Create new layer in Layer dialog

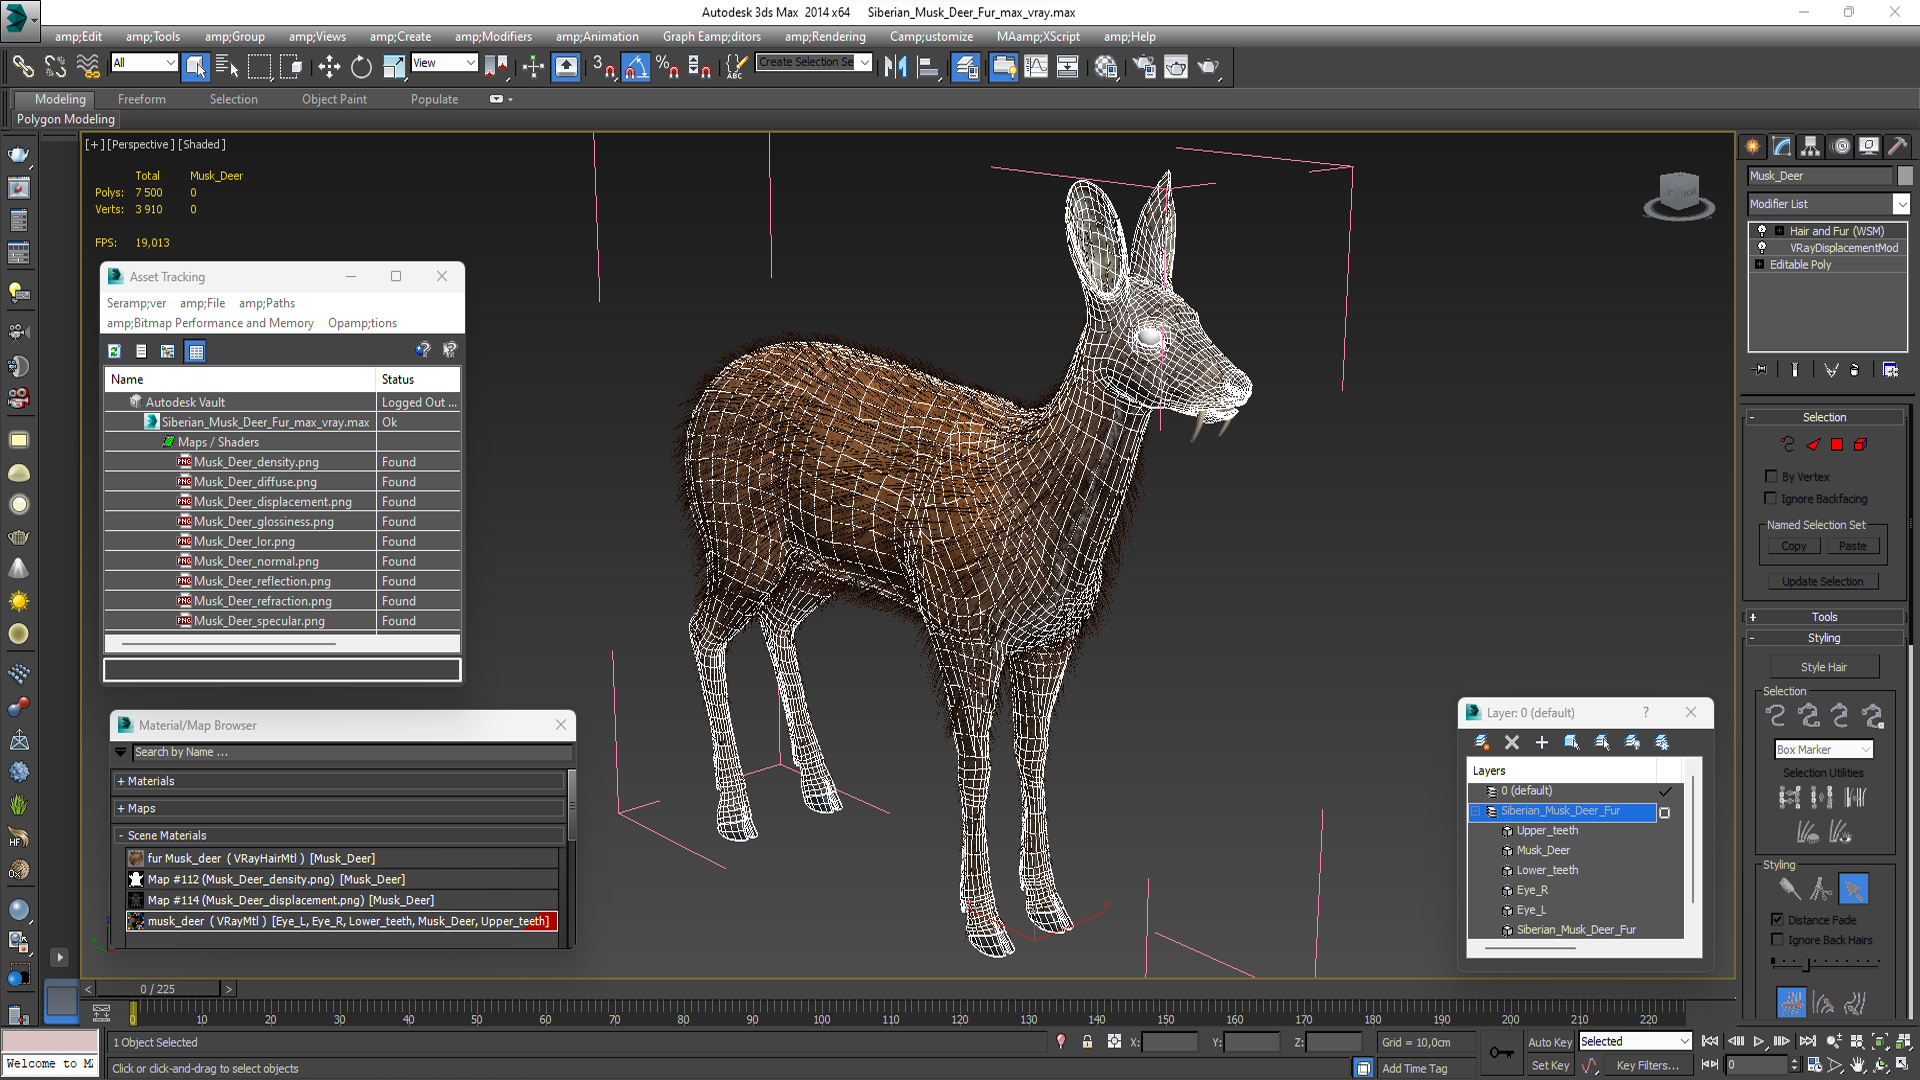1482,742
